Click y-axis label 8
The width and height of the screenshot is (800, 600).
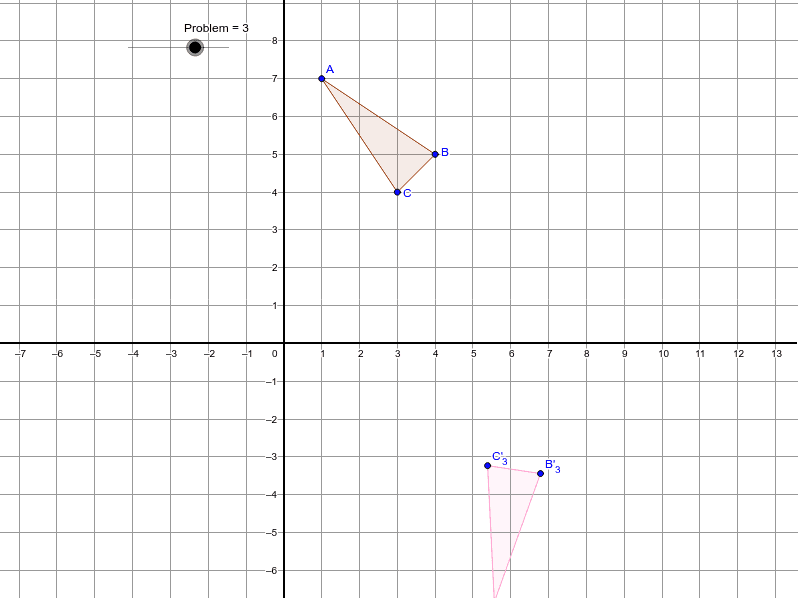tap(275, 41)
